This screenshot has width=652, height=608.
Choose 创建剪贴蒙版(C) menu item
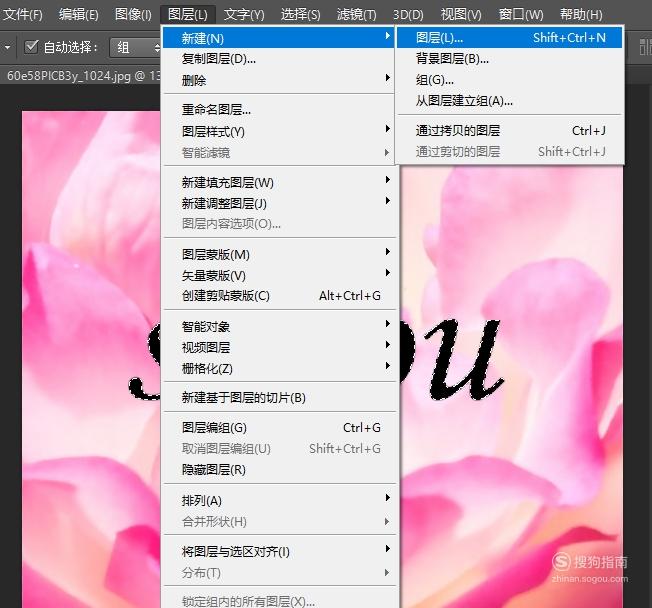[278, 296]
